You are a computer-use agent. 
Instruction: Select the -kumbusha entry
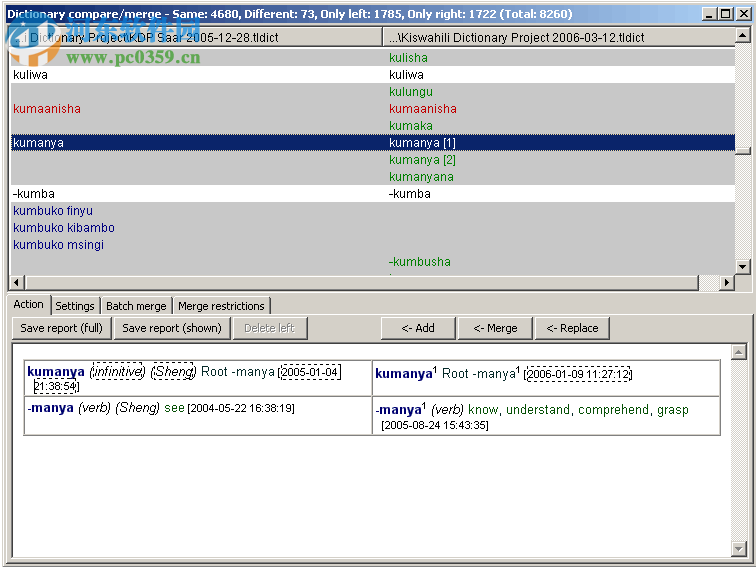(419, 262)
